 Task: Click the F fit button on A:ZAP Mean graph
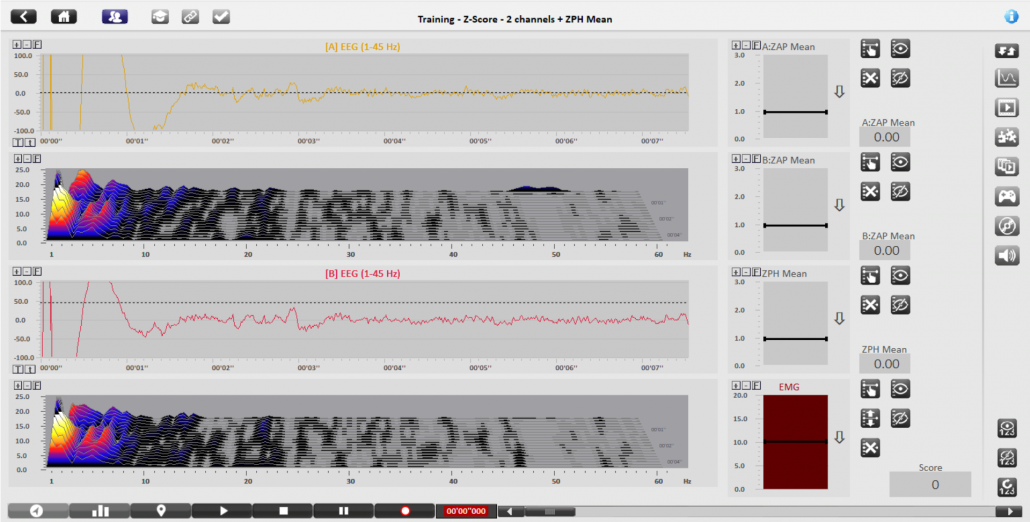pos(757,46)
